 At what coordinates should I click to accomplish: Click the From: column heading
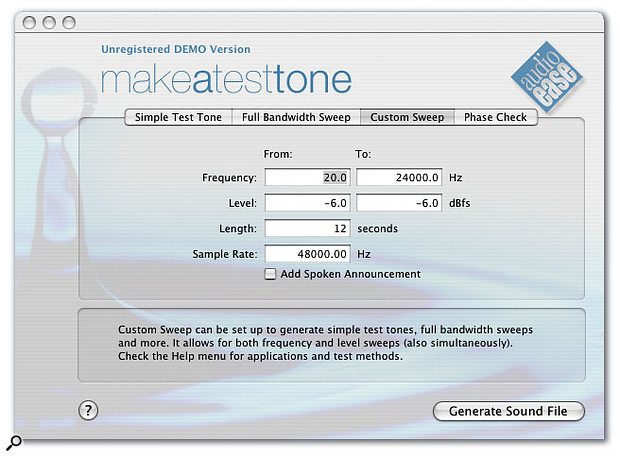278,154
